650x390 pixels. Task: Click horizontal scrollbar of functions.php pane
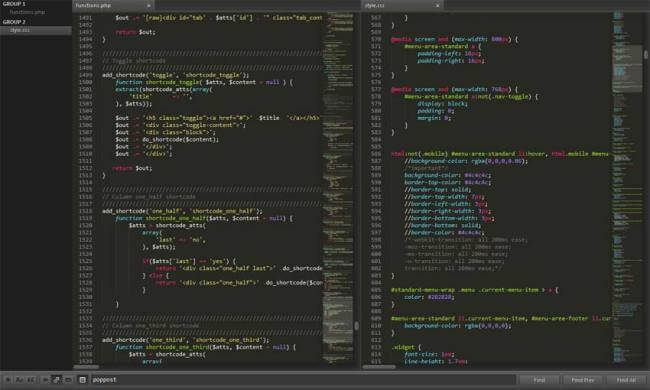(86, 367)
